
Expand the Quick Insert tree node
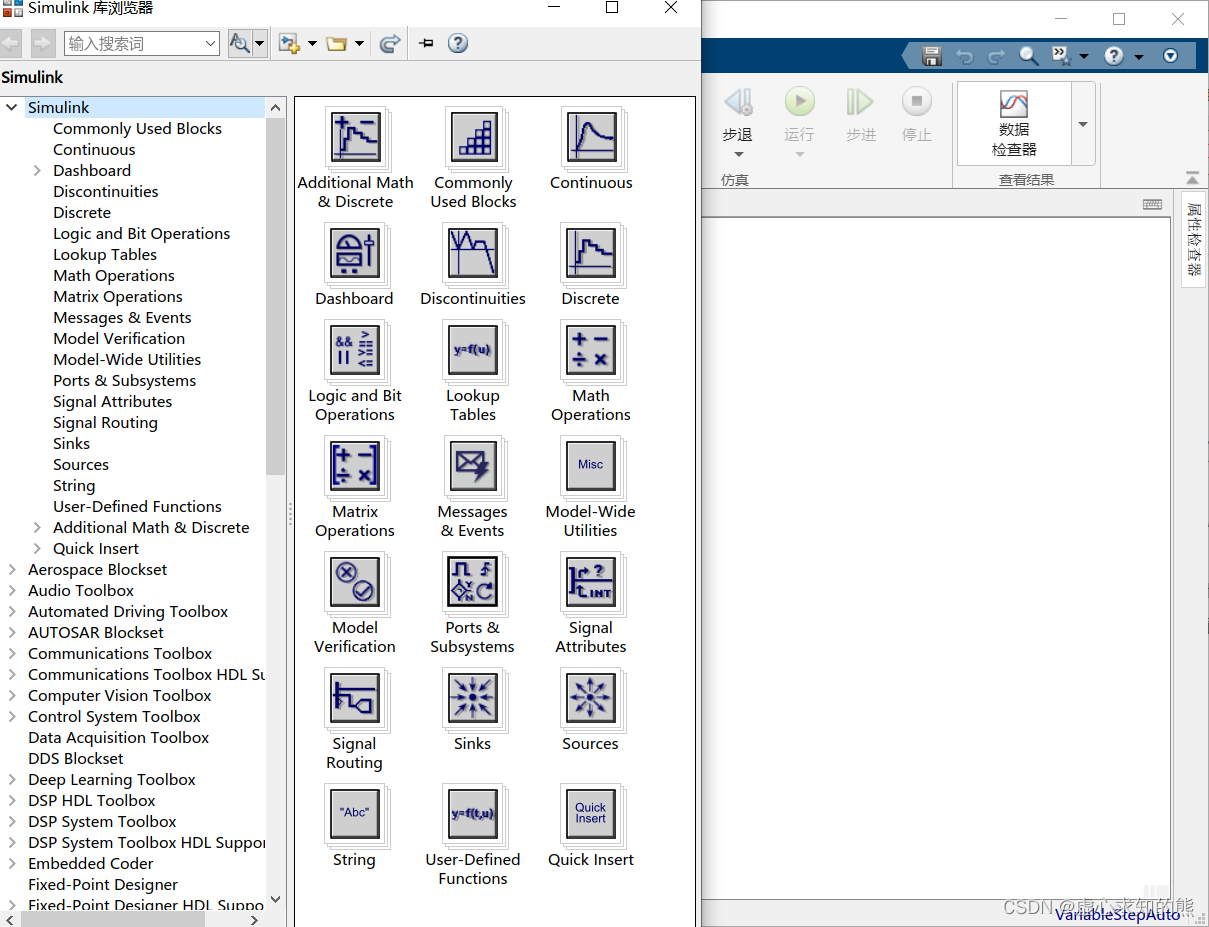point(37,549)
